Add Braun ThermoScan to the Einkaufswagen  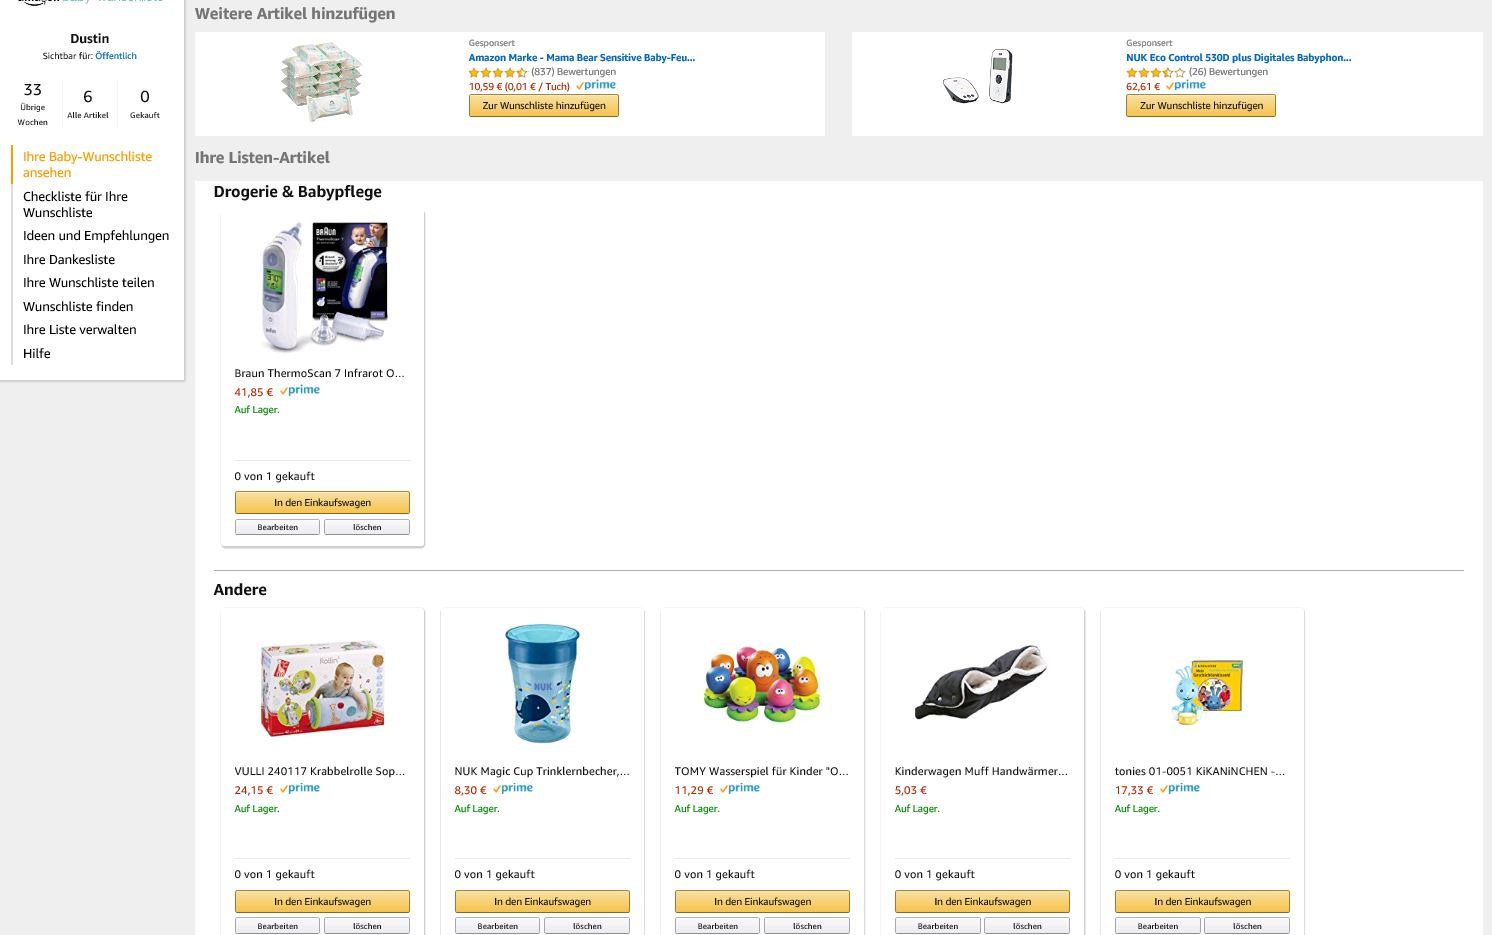click(322, 503)
